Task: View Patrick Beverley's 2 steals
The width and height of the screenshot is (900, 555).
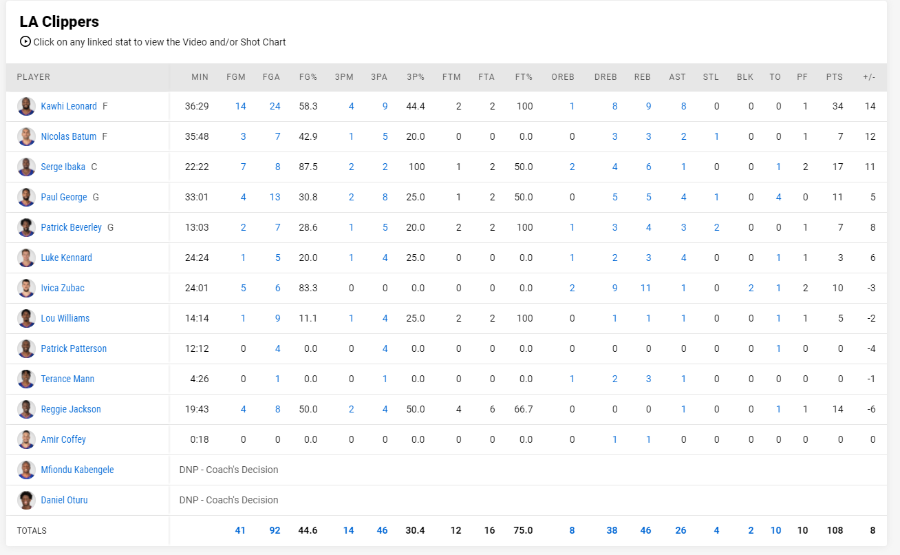Action: (x=716, y=227)
